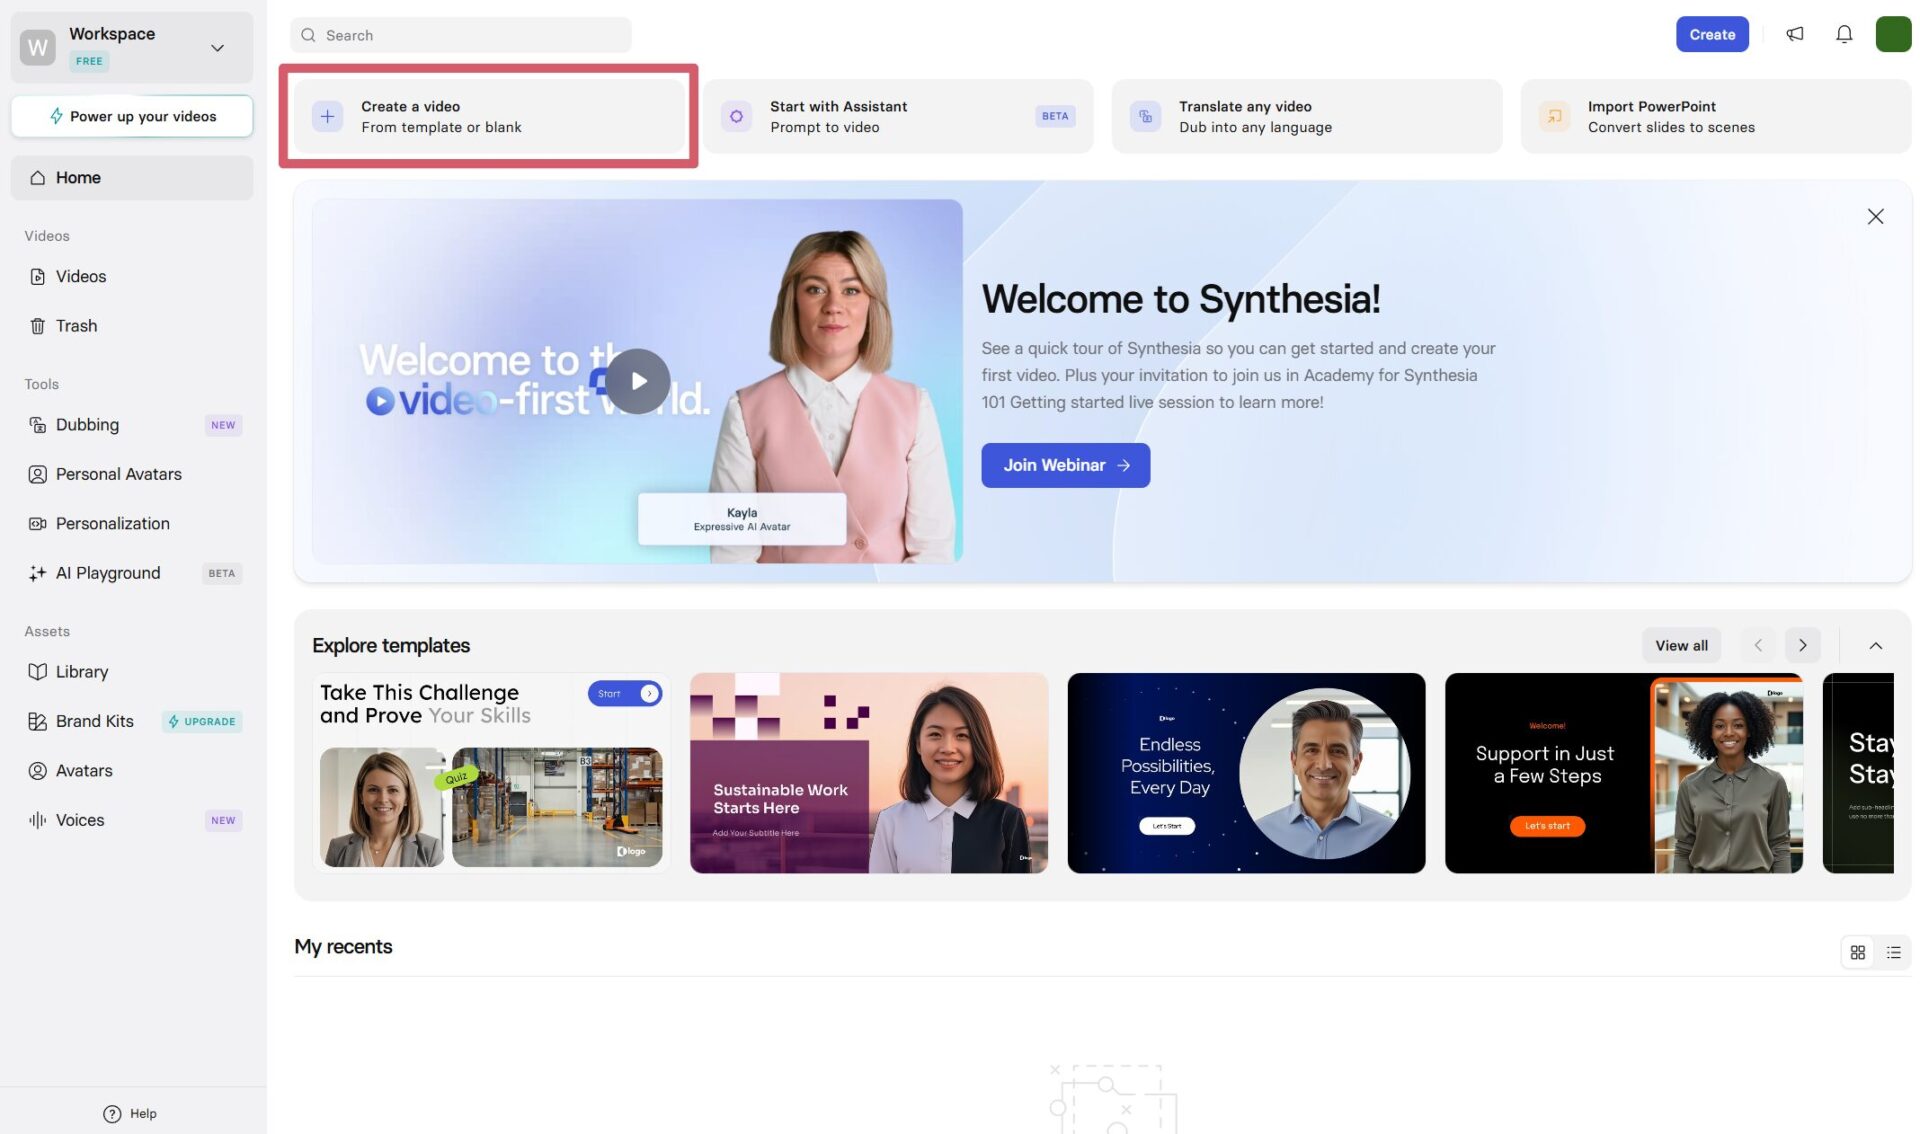This screenshot has width=1920, height=1134.
Task: Click the Start with Assistant icon
Action: coord(736,116)
